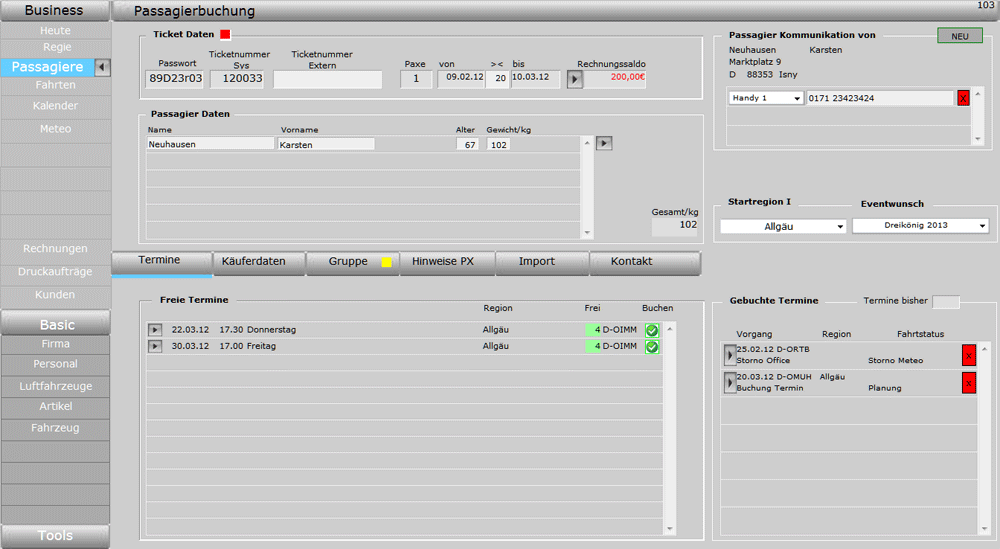Click arrow button next to Rechnungssaldo
This screenshot has height=549, width=1000.
coord(574,79)
